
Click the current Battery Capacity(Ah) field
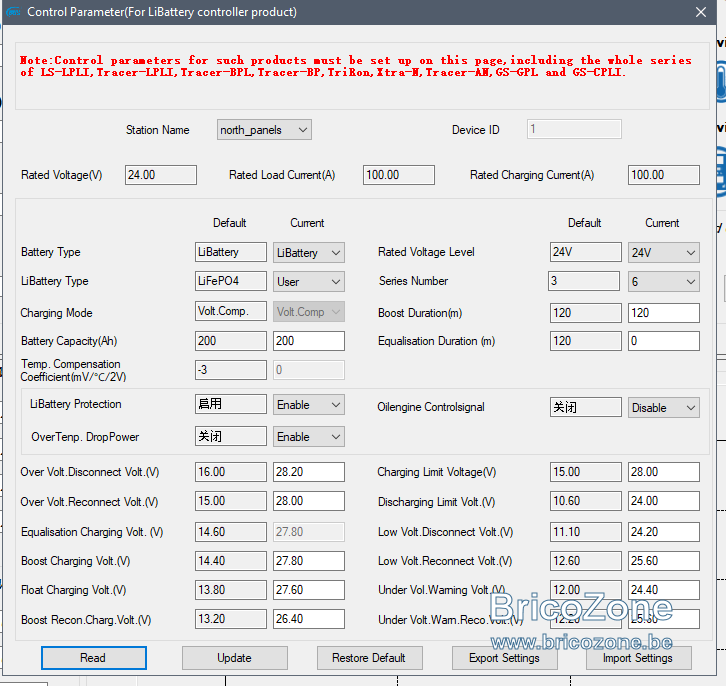[x=309, y=341]
